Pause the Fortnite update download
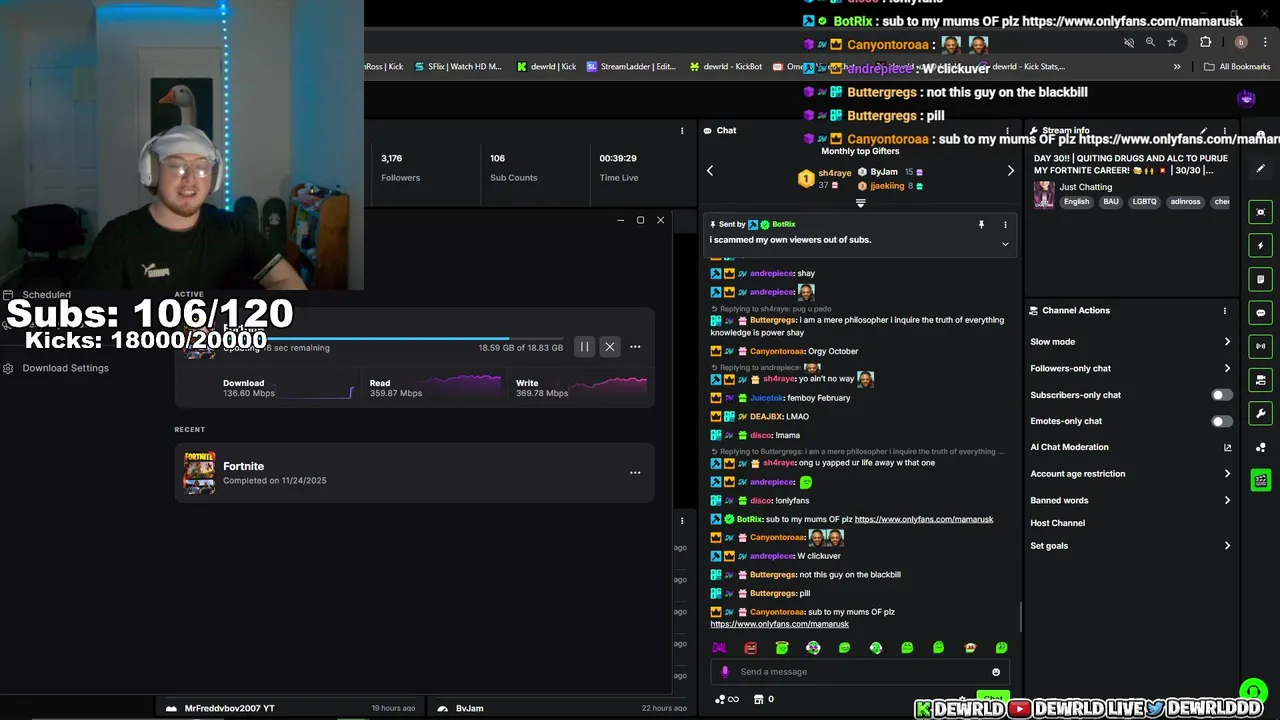The height and width of the screenshot is (720, 1280). [x=584, y=347]
